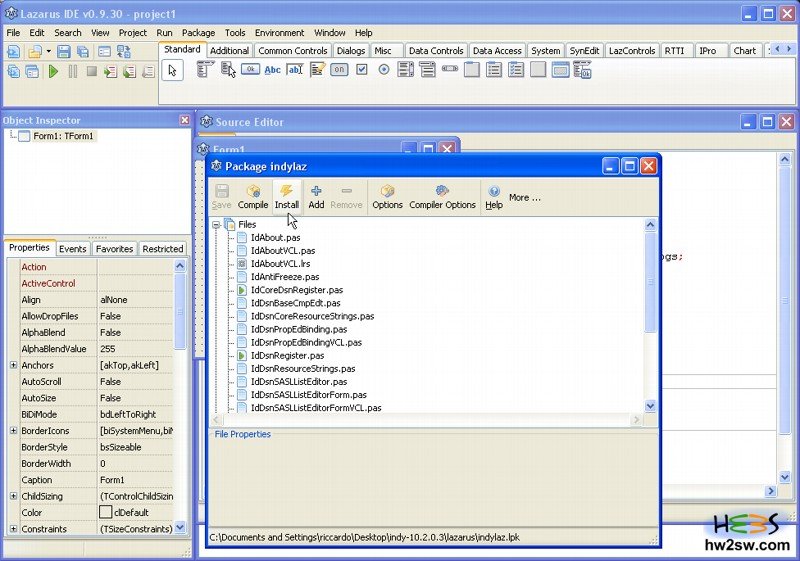Select the TScrollBar component icon
The width and height of the screenshot is (800, 561).
[450, 68]
